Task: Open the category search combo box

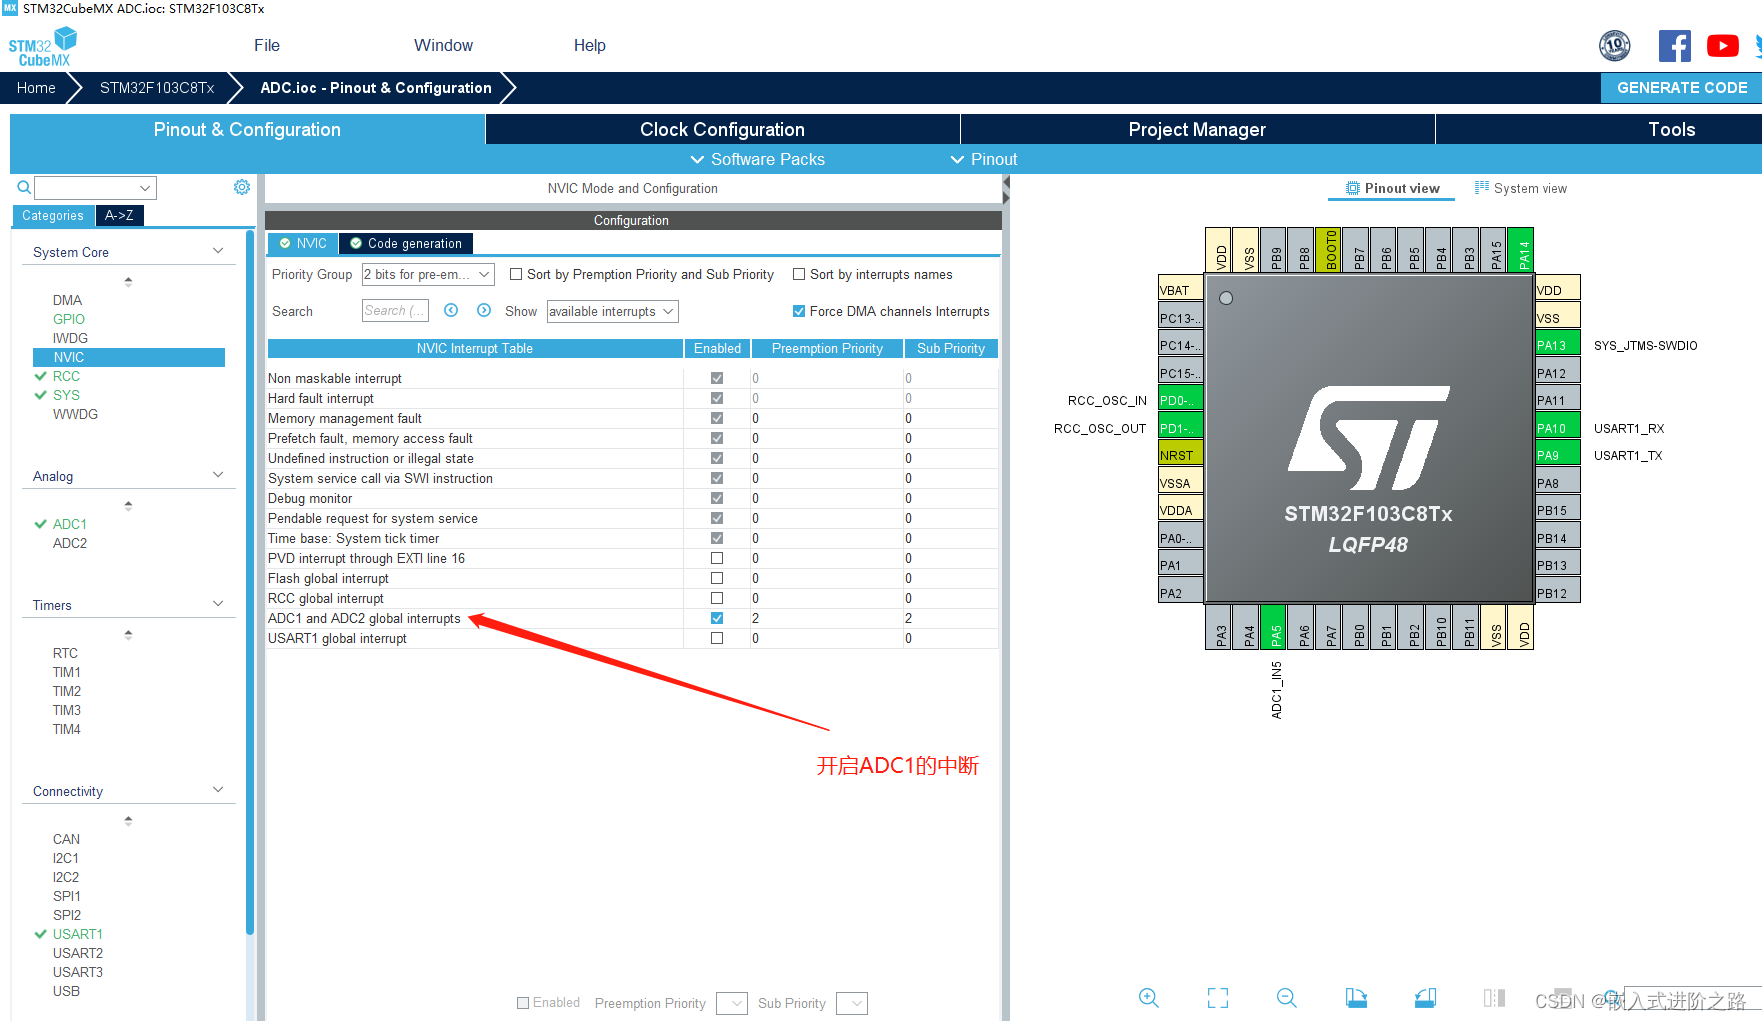Action: [x=96, y=188]
